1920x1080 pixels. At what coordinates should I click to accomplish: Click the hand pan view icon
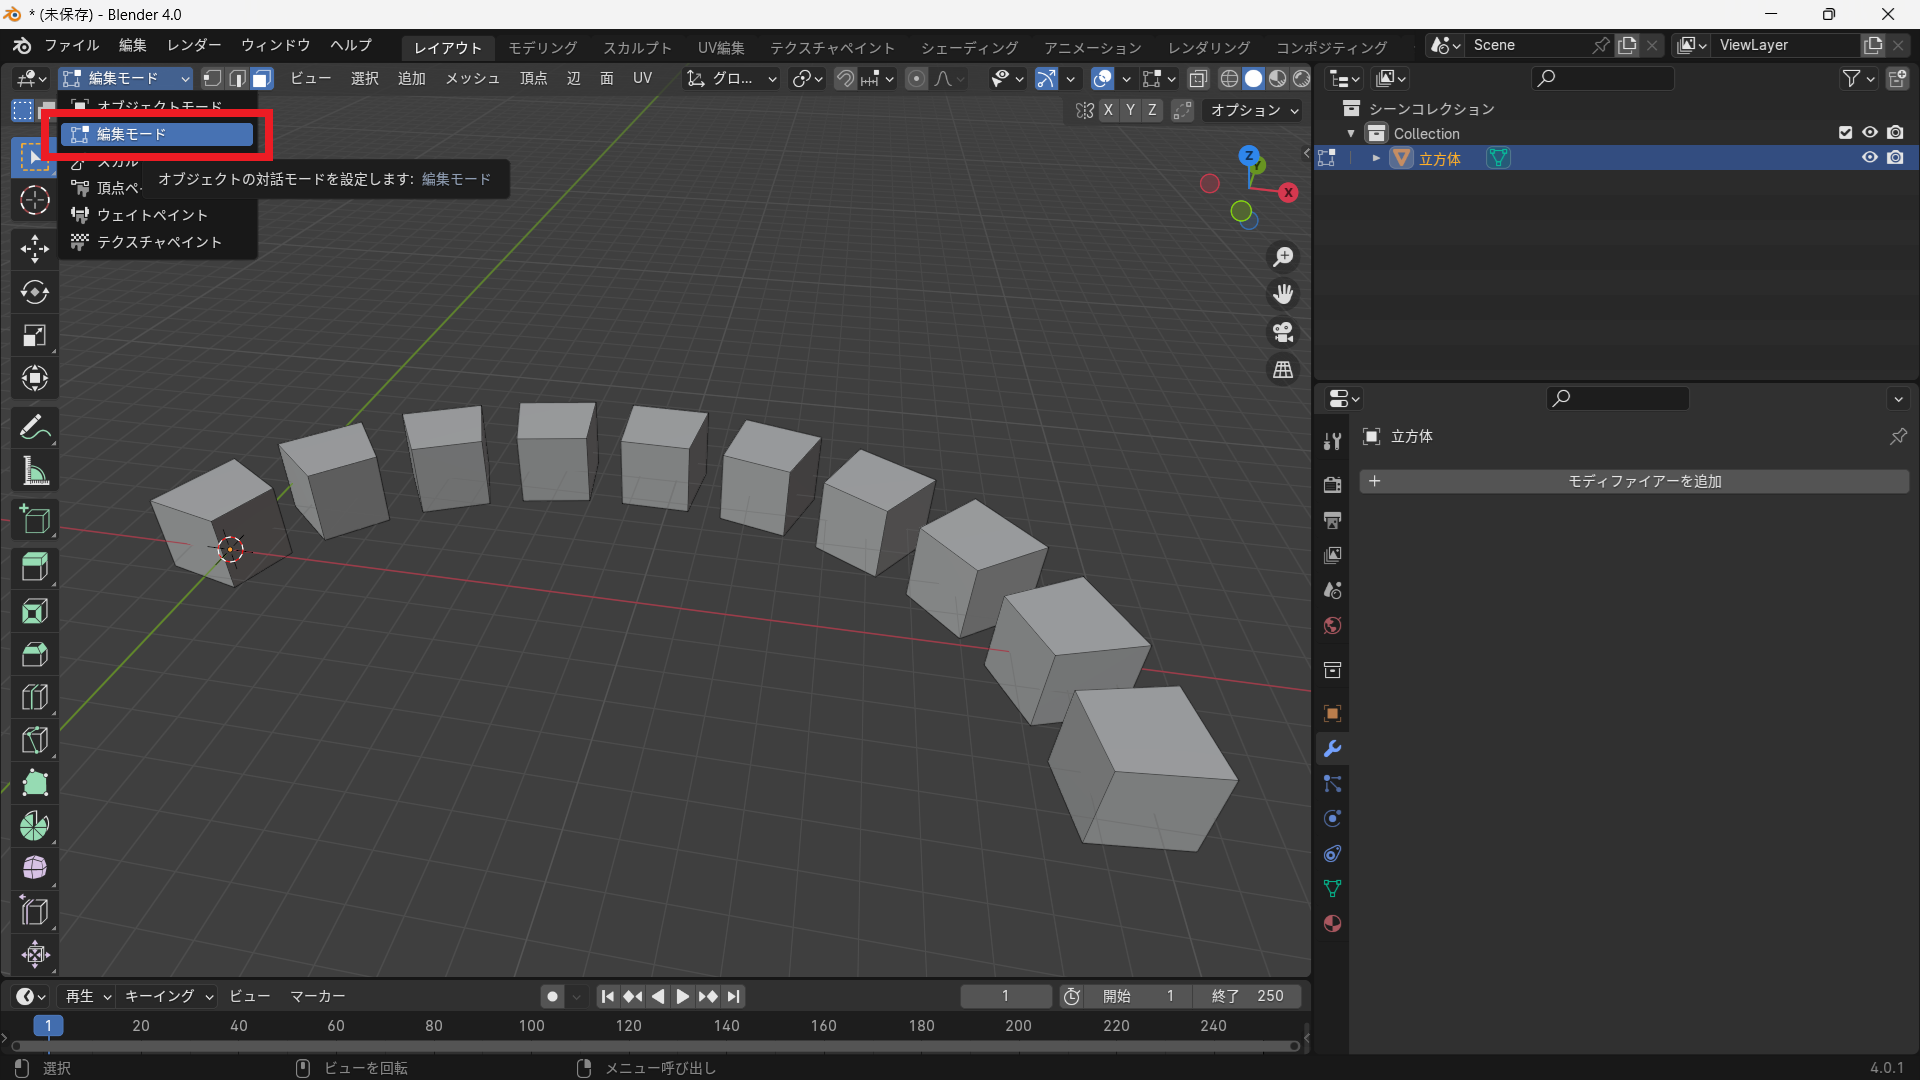point(1283,294)
